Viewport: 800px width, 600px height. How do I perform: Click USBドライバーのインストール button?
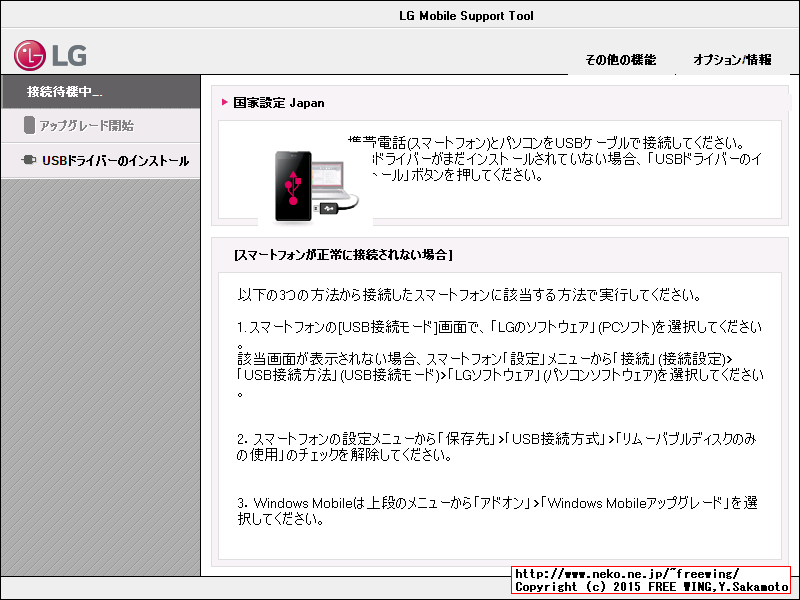[x=101, y=161]
